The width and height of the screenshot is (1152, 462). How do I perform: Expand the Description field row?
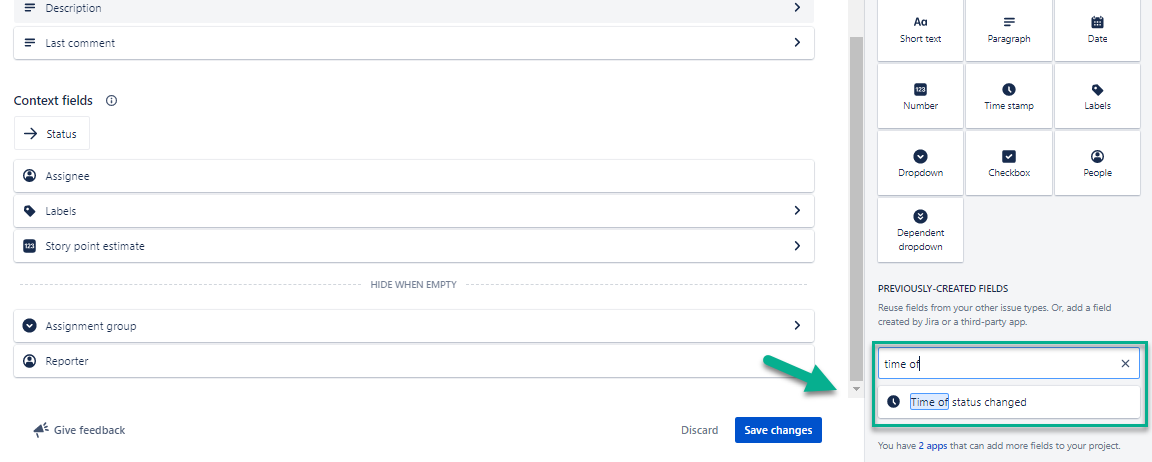(797, 8)
